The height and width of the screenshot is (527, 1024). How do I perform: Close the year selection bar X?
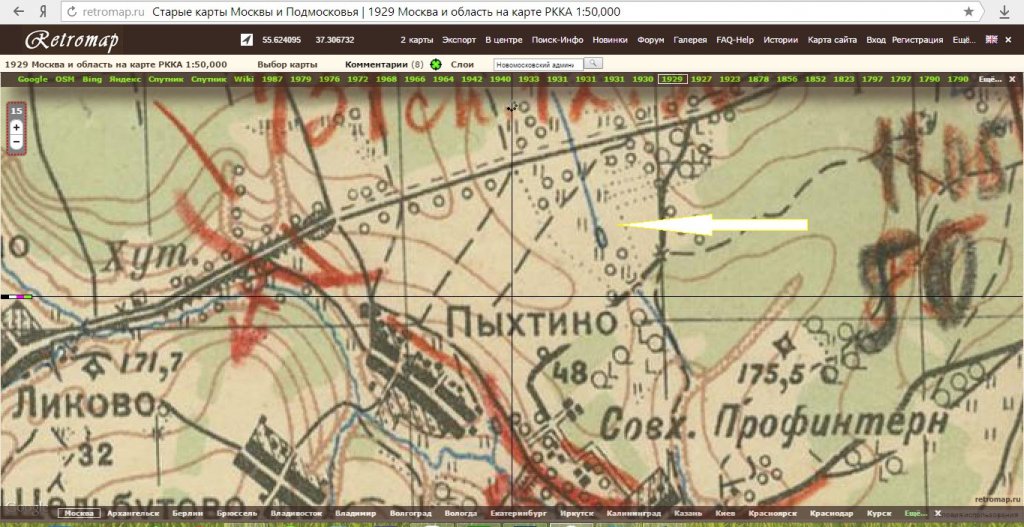1012,79
